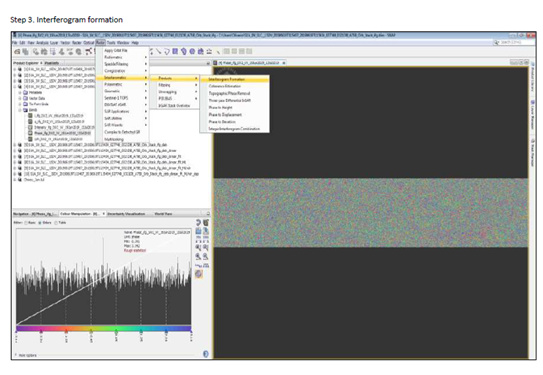Choose Complex to Detected GR entry
The width and height of the screenshot is (543, 375).
click(122, 132)
